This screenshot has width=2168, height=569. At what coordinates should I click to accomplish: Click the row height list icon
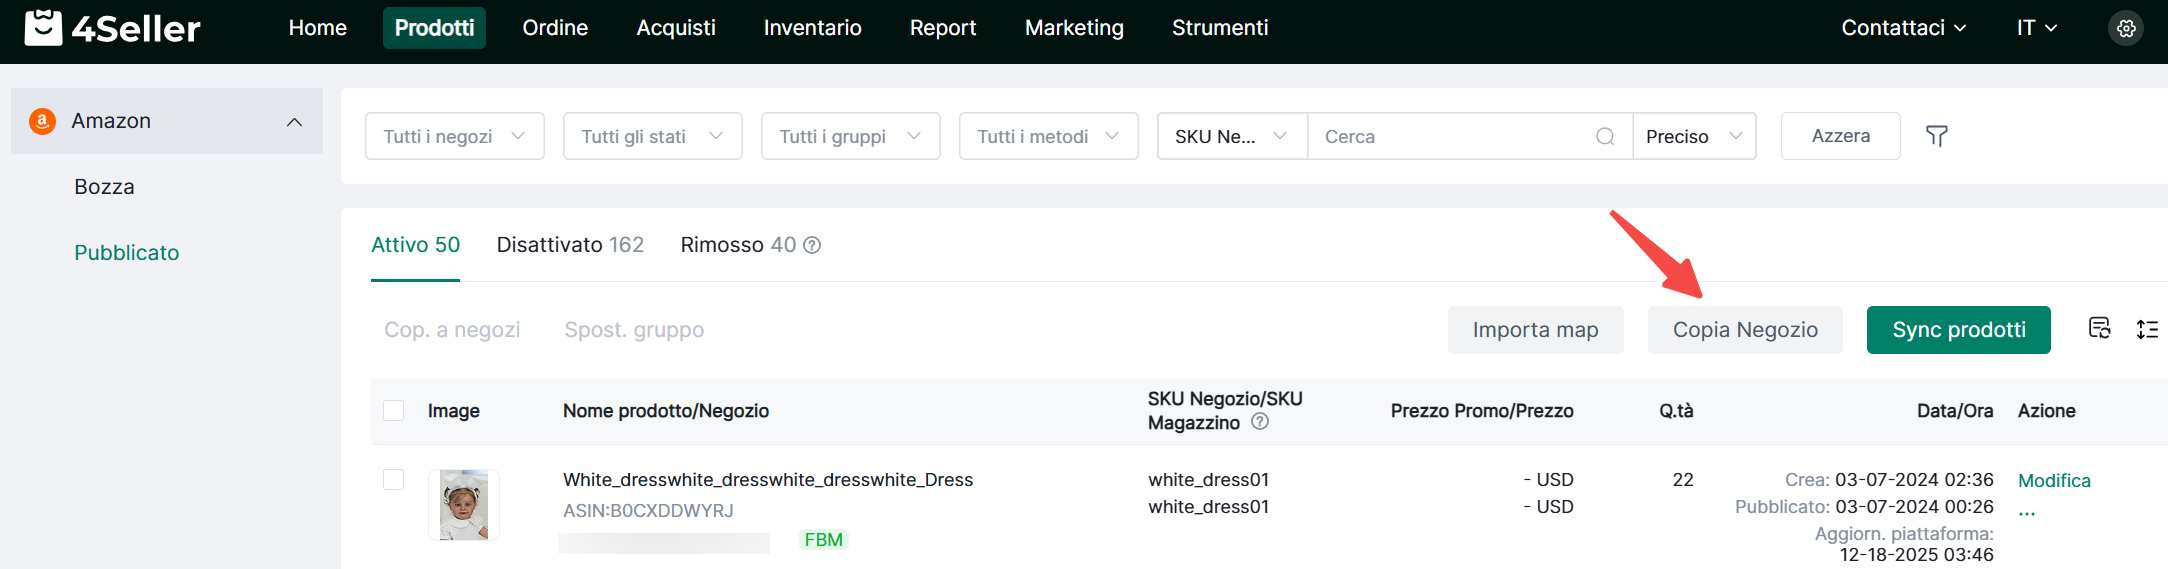[2147, 329]
